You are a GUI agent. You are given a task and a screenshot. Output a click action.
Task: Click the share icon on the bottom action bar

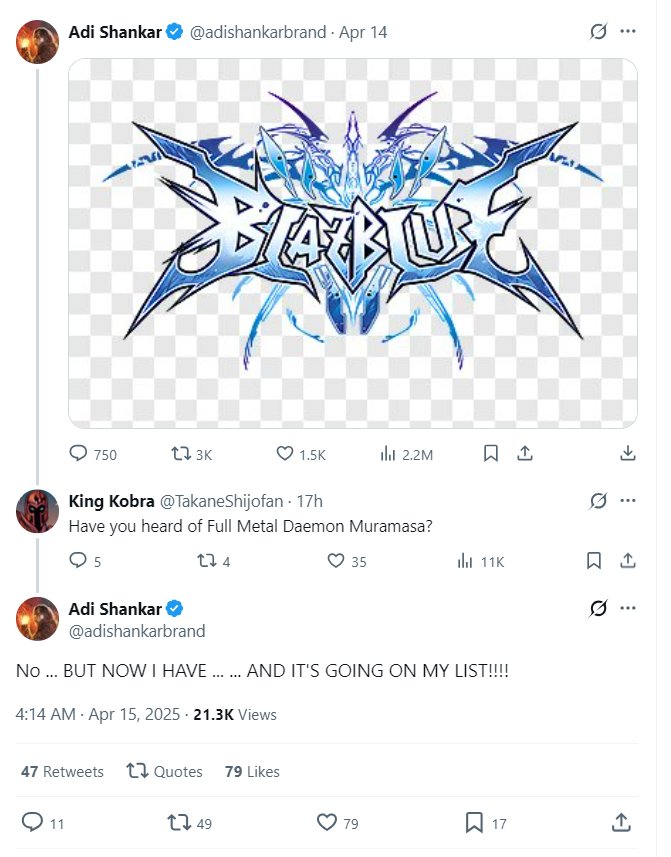coord(620,823)
